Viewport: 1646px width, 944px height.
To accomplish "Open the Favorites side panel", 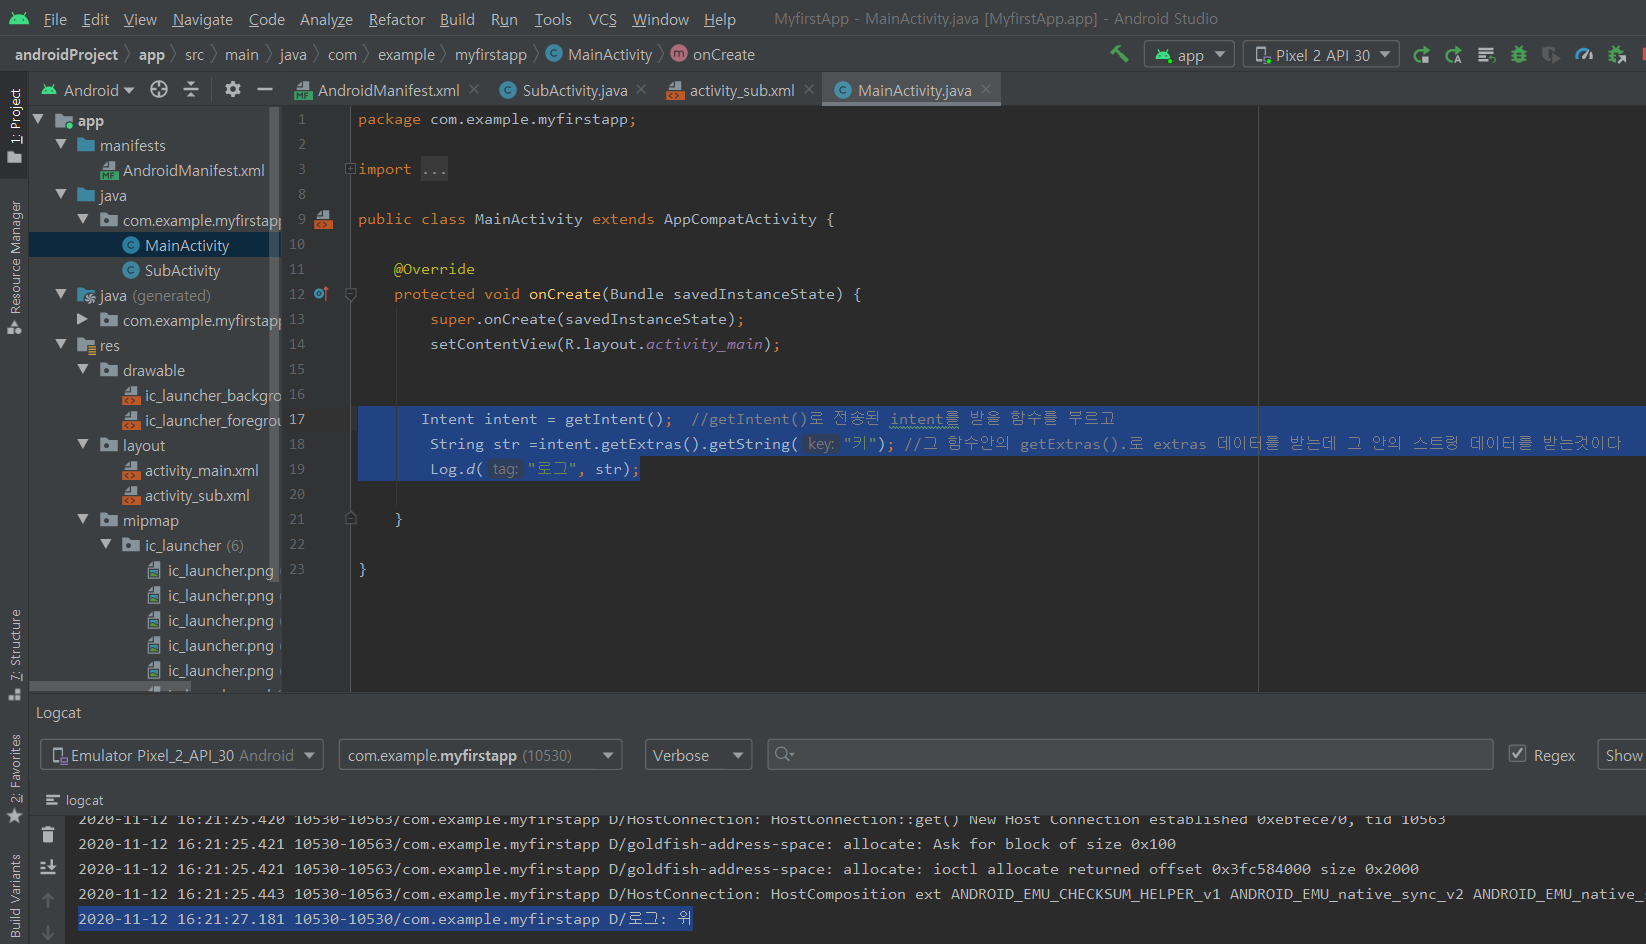I will (x=15, y=778).
